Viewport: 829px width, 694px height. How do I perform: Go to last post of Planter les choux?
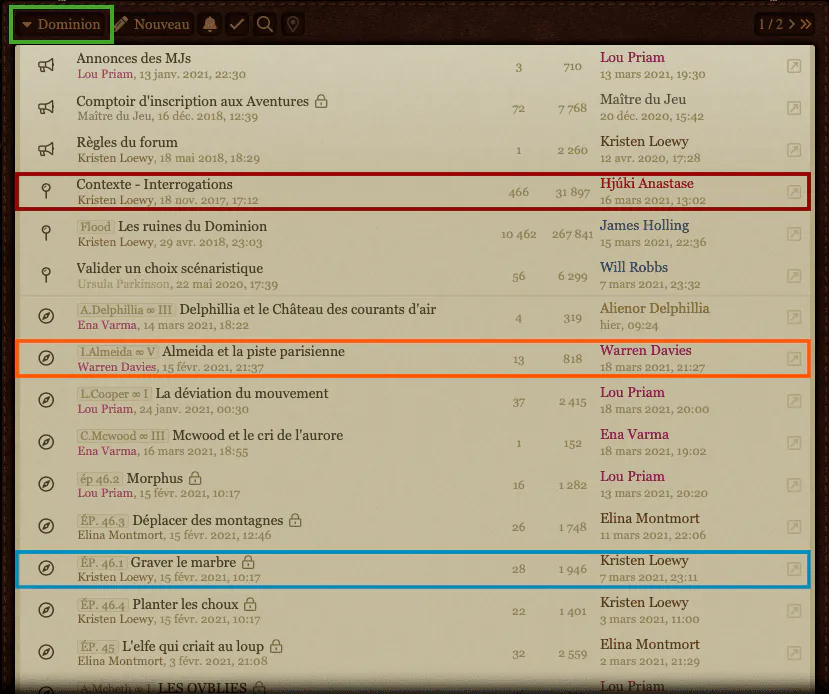pyautogui.click(x=794, y=611)
